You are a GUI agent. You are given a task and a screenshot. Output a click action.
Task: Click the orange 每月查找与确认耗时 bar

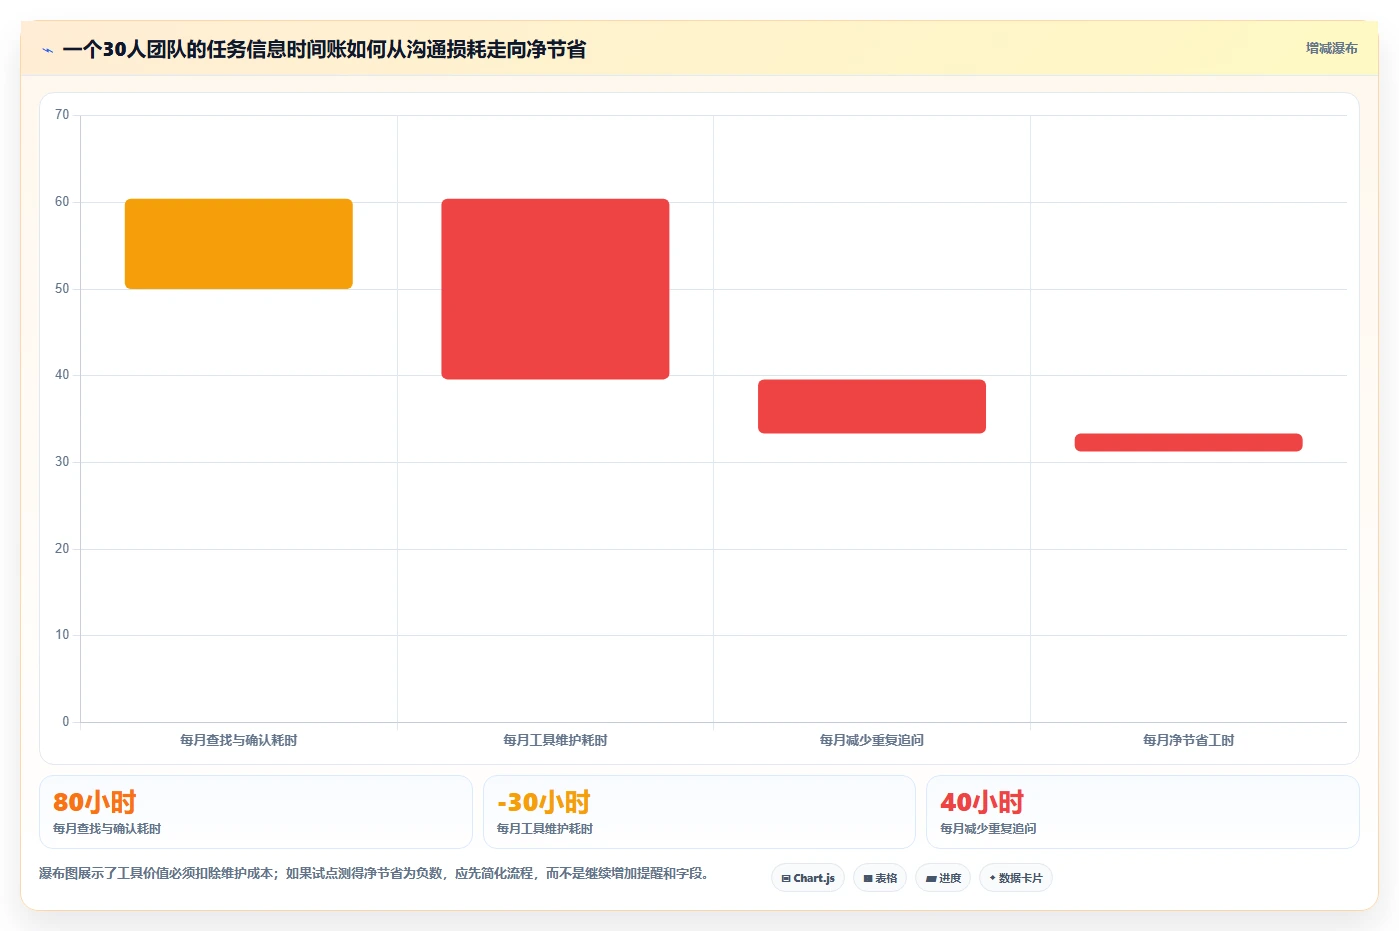tap(239, 244)
